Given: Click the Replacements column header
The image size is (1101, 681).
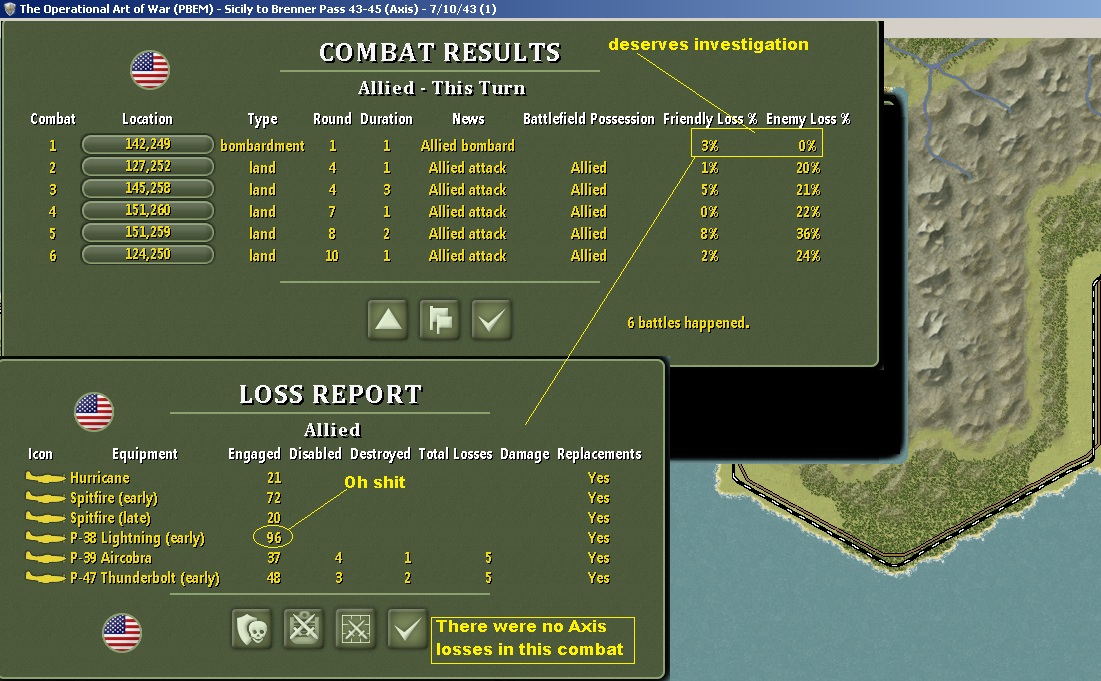Looking at the screenshot, I should [599, 454].
